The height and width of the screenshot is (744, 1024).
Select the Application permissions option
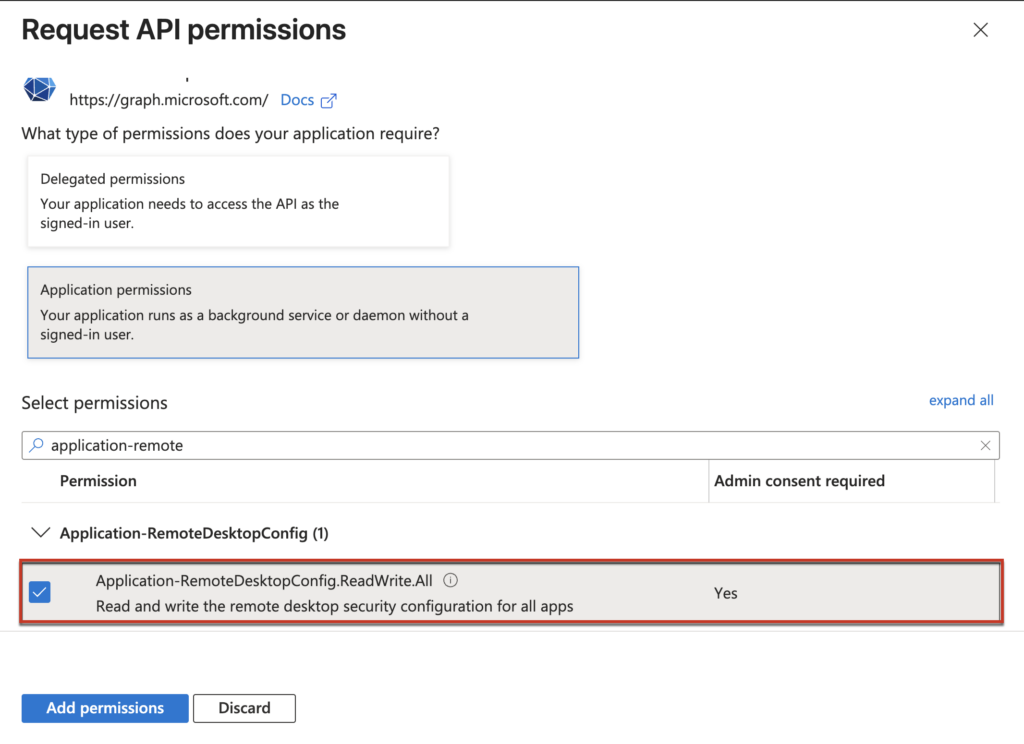click(x=303, y=312)
